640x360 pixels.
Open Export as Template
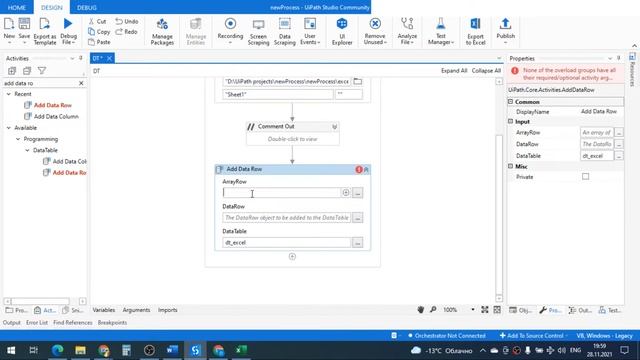click(x=44, y=31)
